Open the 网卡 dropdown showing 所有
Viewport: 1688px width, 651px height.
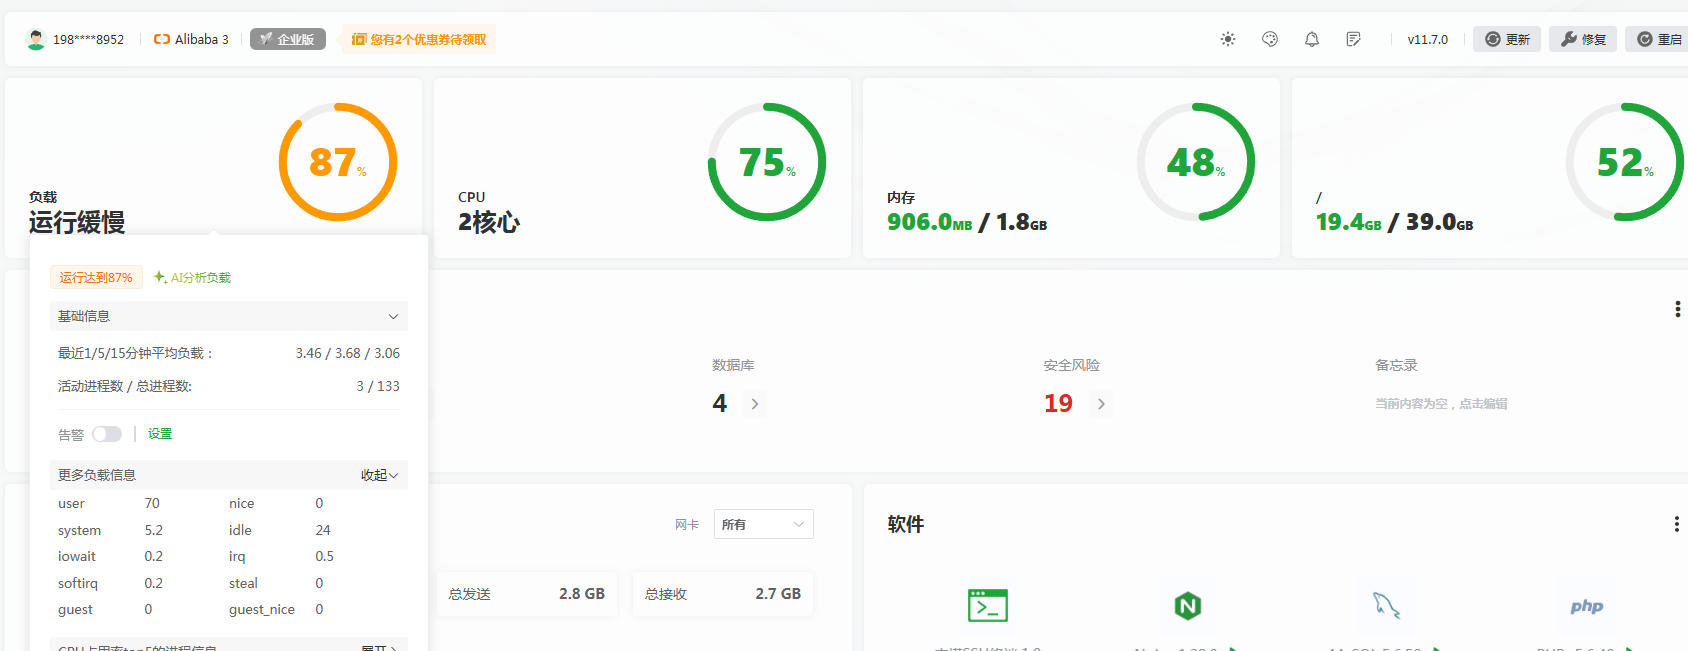(764, 524)
